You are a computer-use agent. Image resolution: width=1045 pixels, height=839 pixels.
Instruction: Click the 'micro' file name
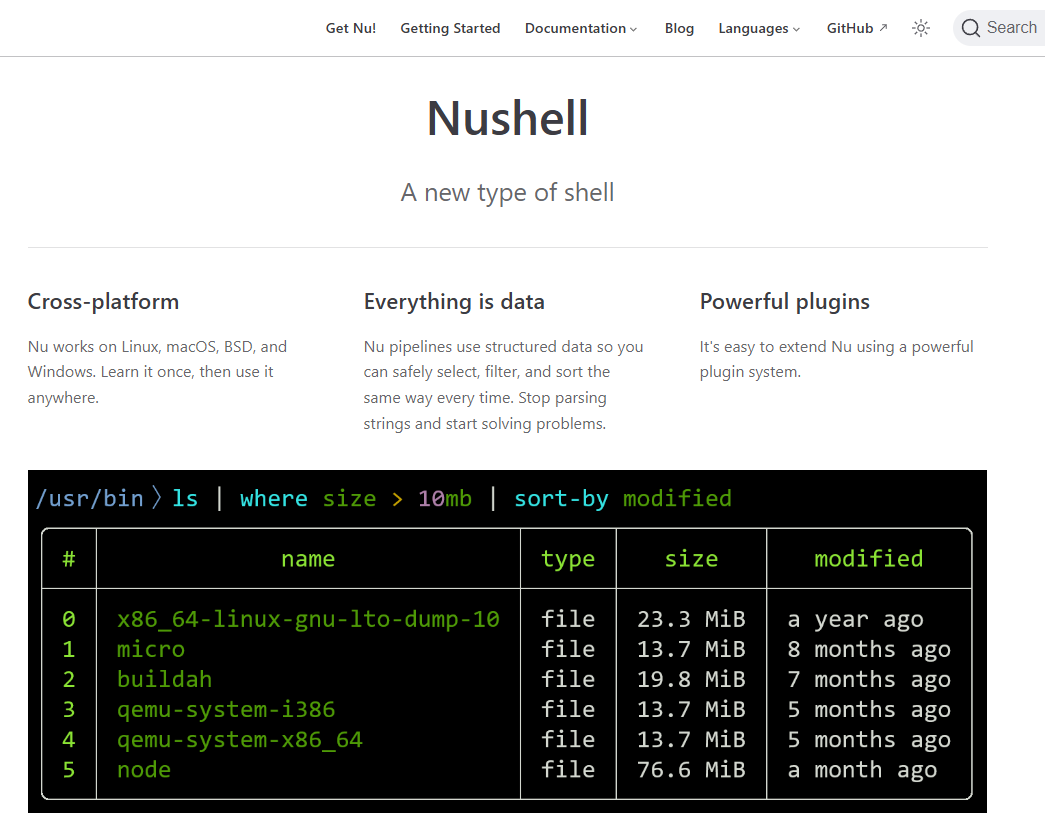(x=151, y=649)
